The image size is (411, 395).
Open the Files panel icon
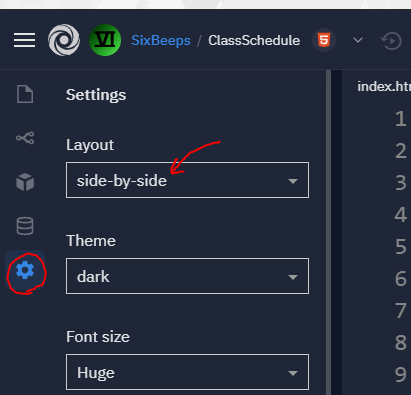25,94
